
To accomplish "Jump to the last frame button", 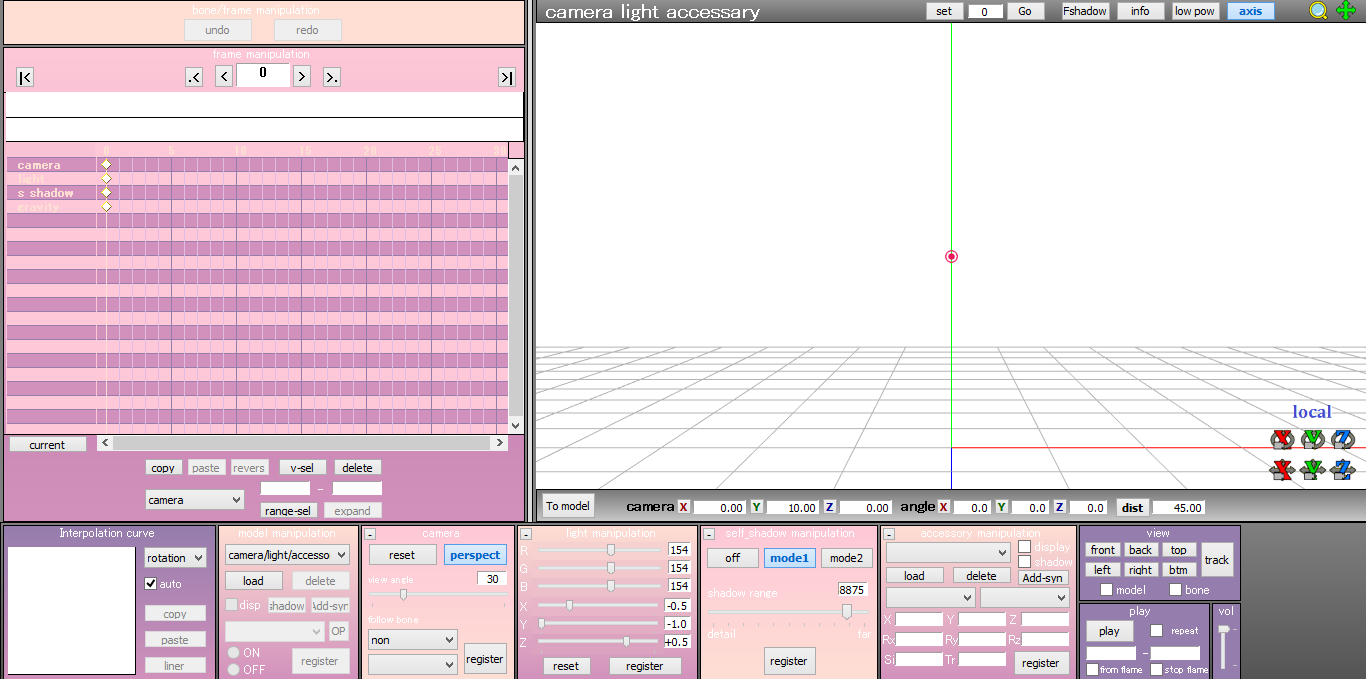I will (x=507, y=78).
